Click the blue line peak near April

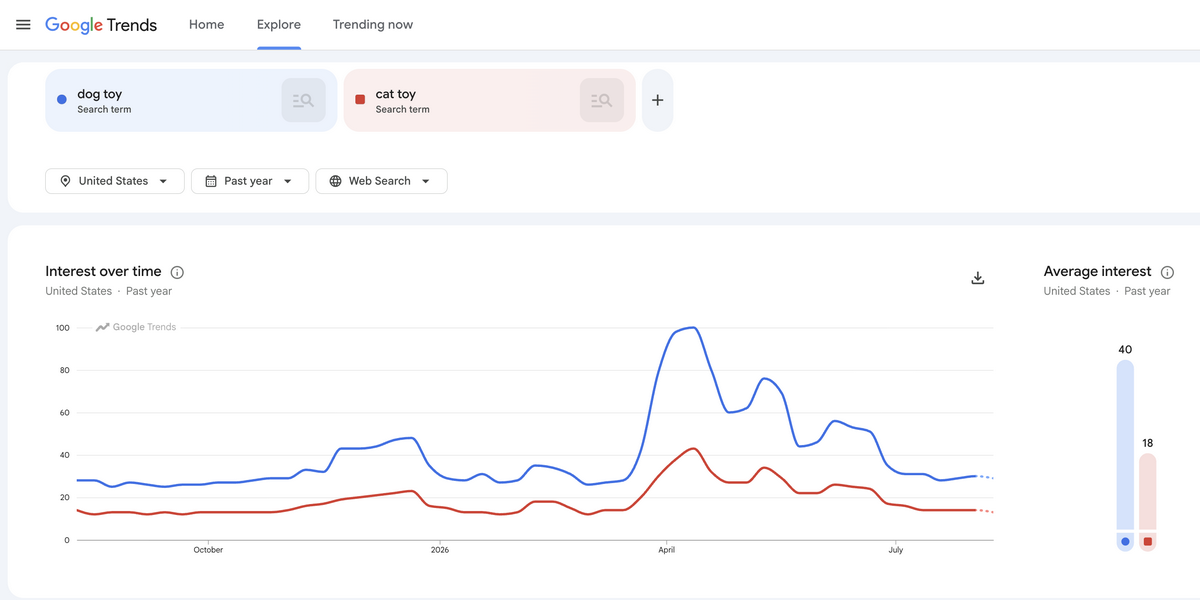692,328
